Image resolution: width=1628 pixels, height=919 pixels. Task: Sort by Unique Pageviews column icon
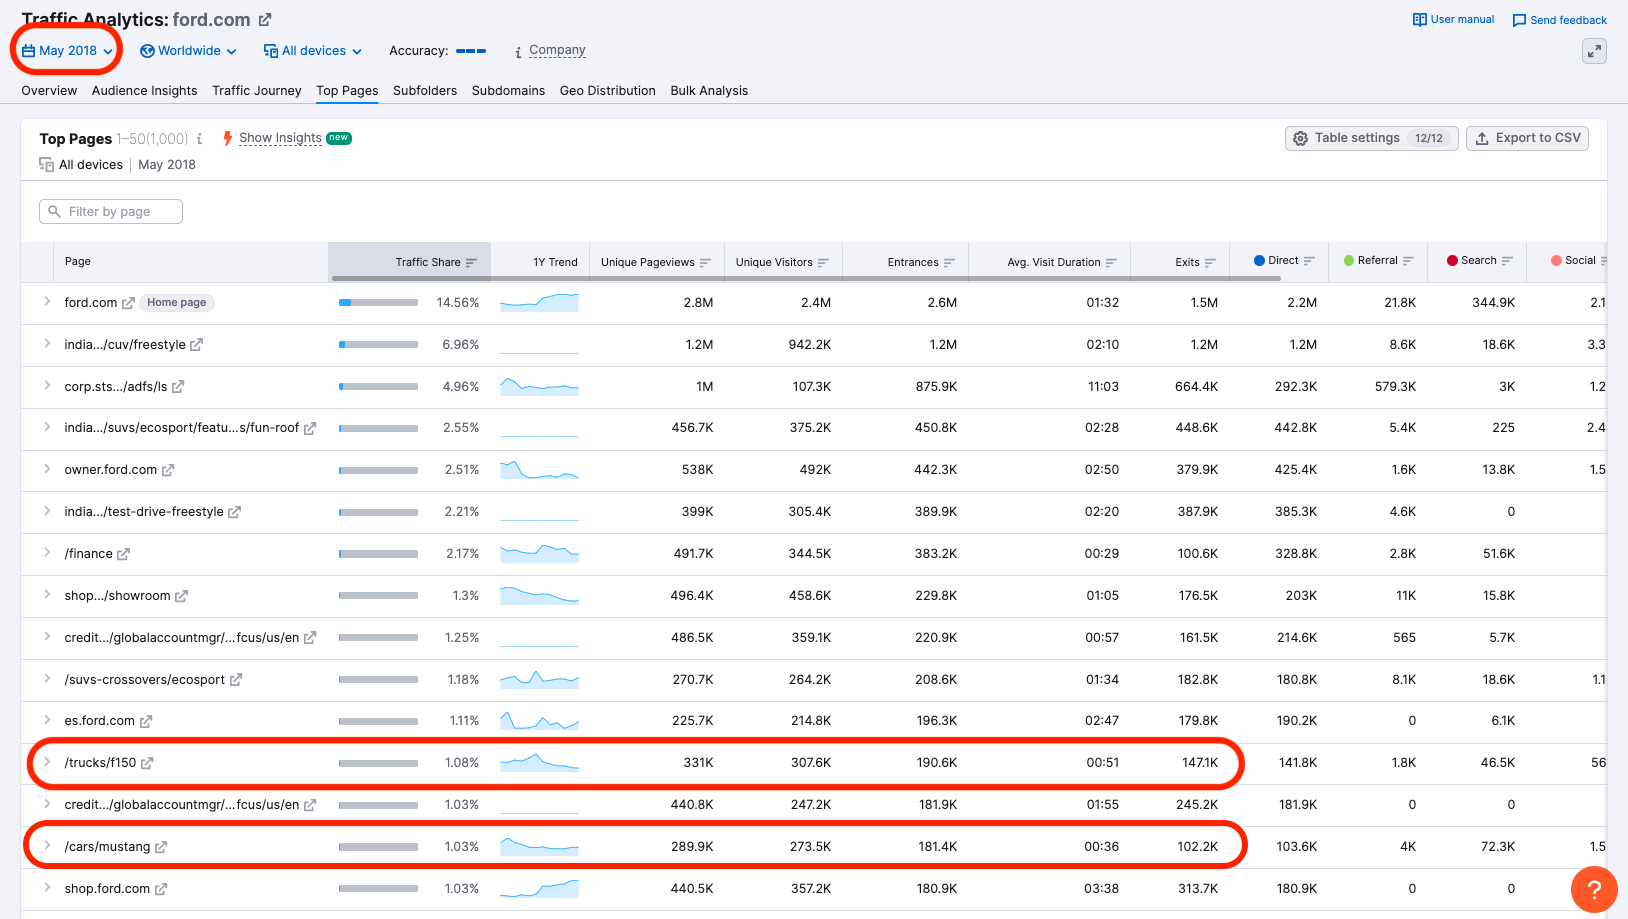[x=705, y=263]
